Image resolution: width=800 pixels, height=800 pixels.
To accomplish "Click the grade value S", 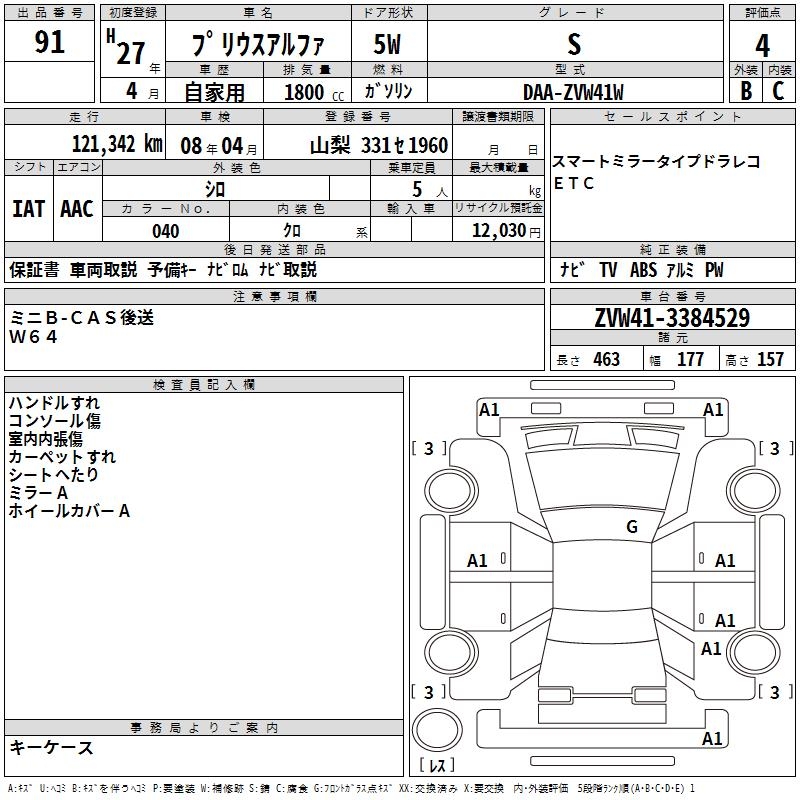I will (x=574, y=44).
